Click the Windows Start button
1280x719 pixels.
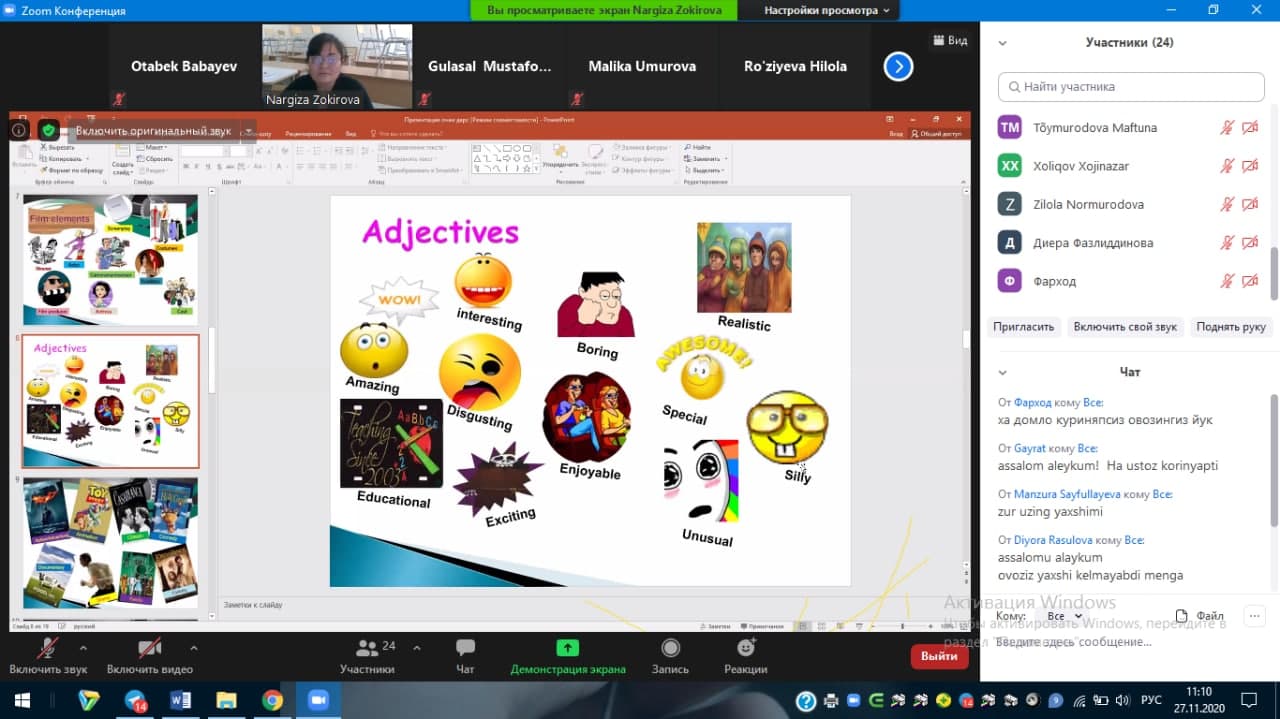pyautogui.click(x=21, y=700)
